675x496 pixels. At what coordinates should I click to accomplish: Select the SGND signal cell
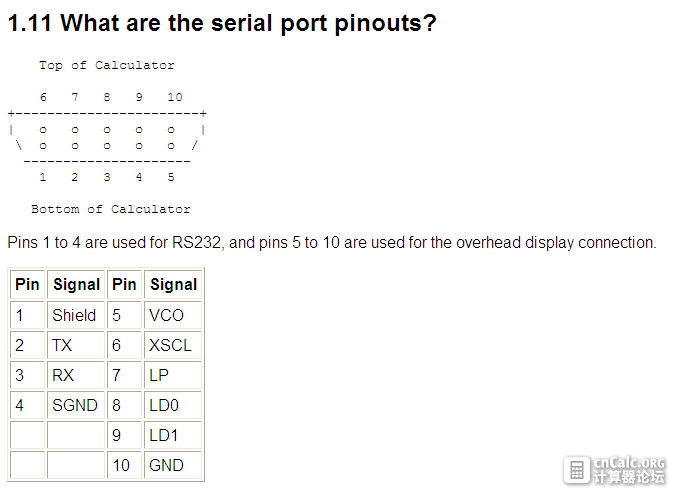75,405
